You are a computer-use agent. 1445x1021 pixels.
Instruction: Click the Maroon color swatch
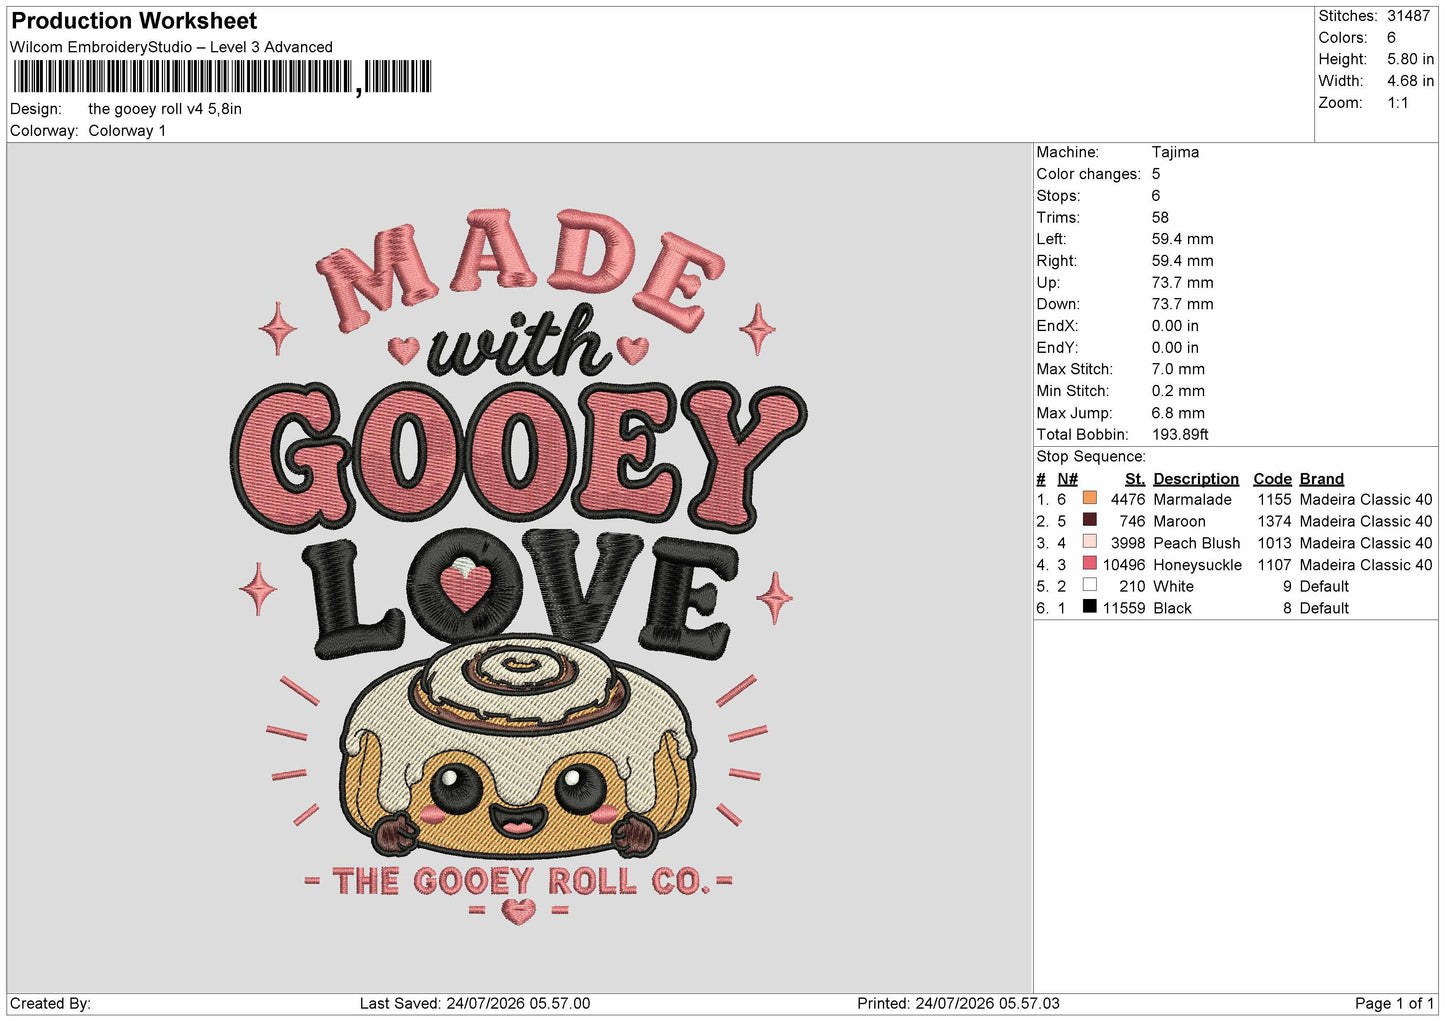click(1090, 520)
